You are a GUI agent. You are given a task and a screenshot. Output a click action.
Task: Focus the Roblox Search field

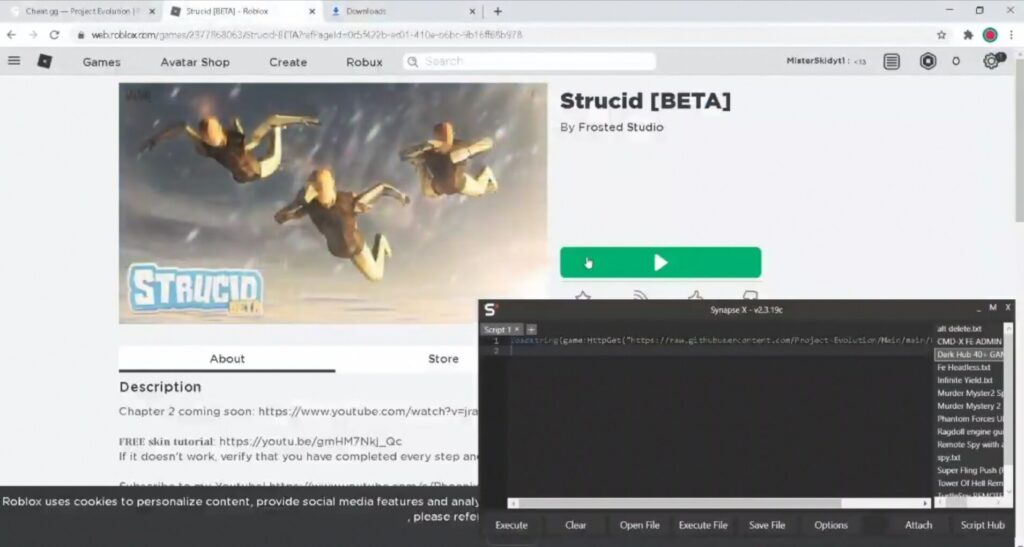click(529, 61)
